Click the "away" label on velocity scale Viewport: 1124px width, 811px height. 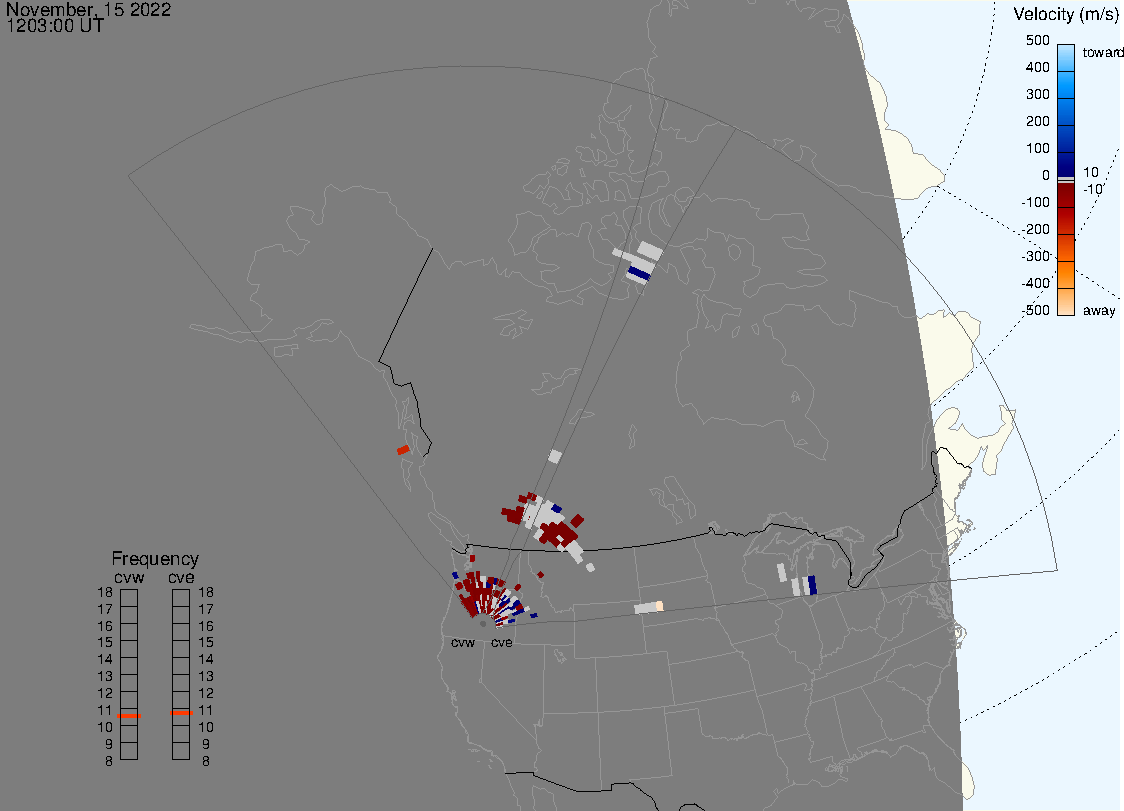tap(1099, 310)
